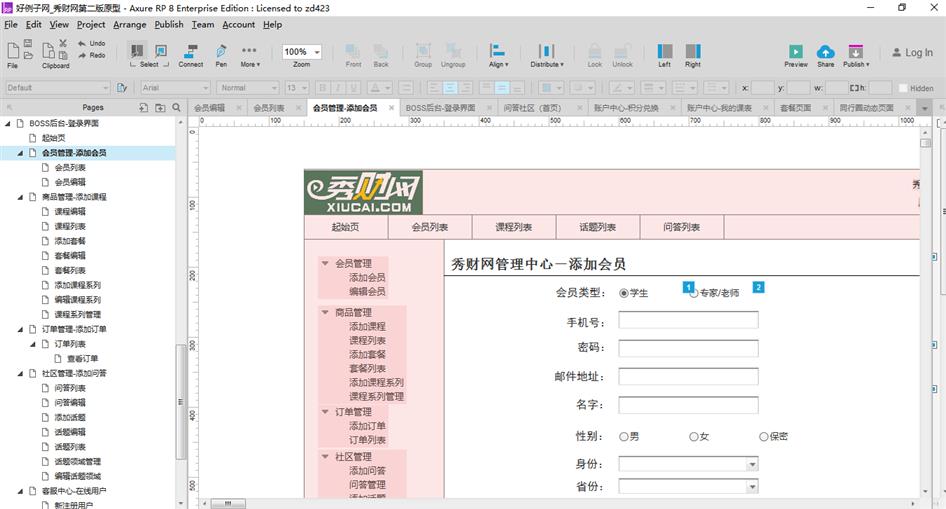Open the Team menu
946x509 pixels.
click(203, 25)
